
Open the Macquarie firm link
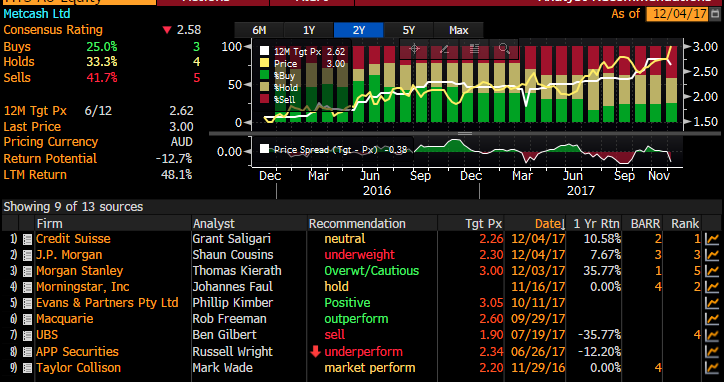tap(65, 319)
